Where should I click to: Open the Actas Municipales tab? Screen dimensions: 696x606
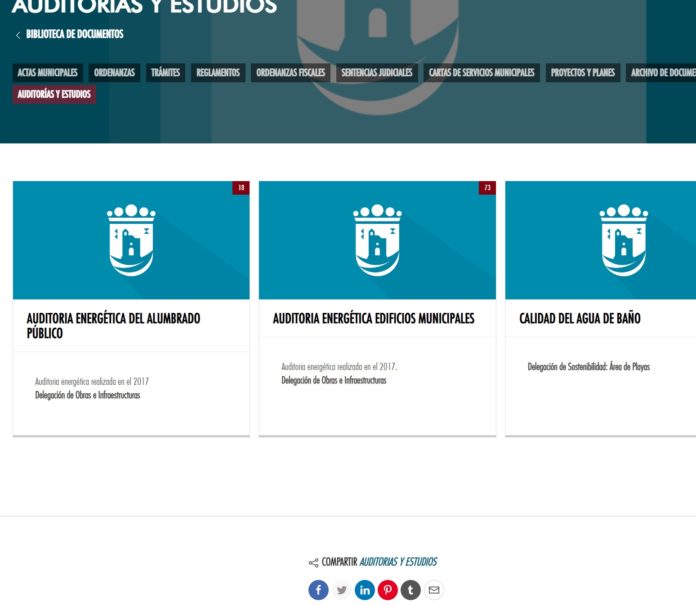click(x=47, y=73)
